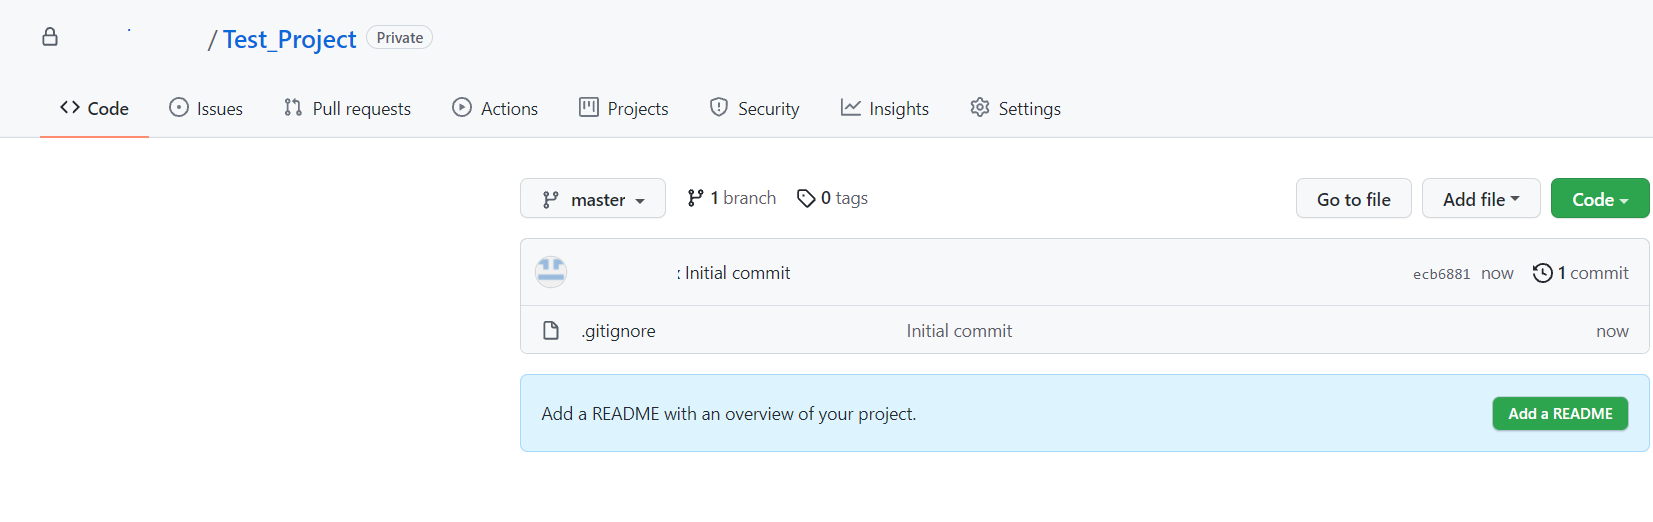Viewport: 1653px width, 522px height.
Task: Click the Add a README button
Action: (x=1559, y=414)
